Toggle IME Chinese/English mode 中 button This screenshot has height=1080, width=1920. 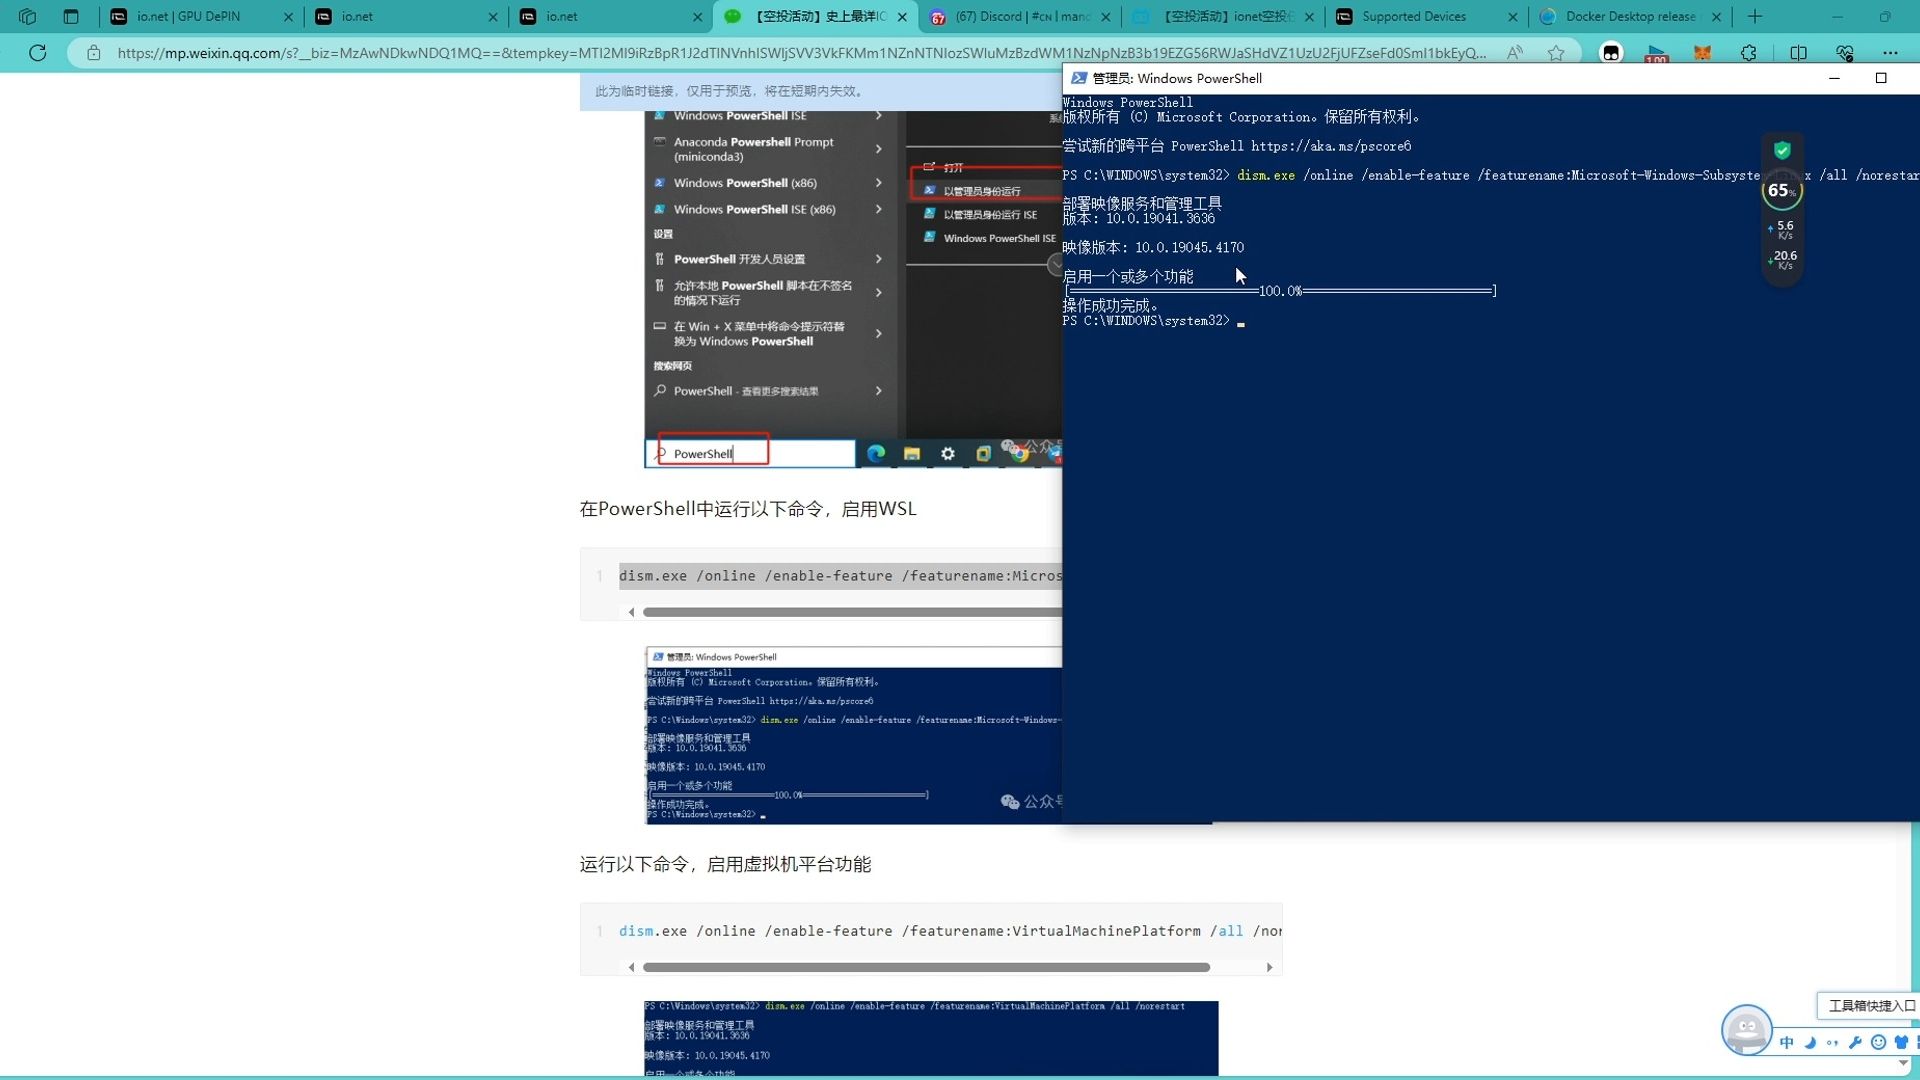point(1787,1043)
